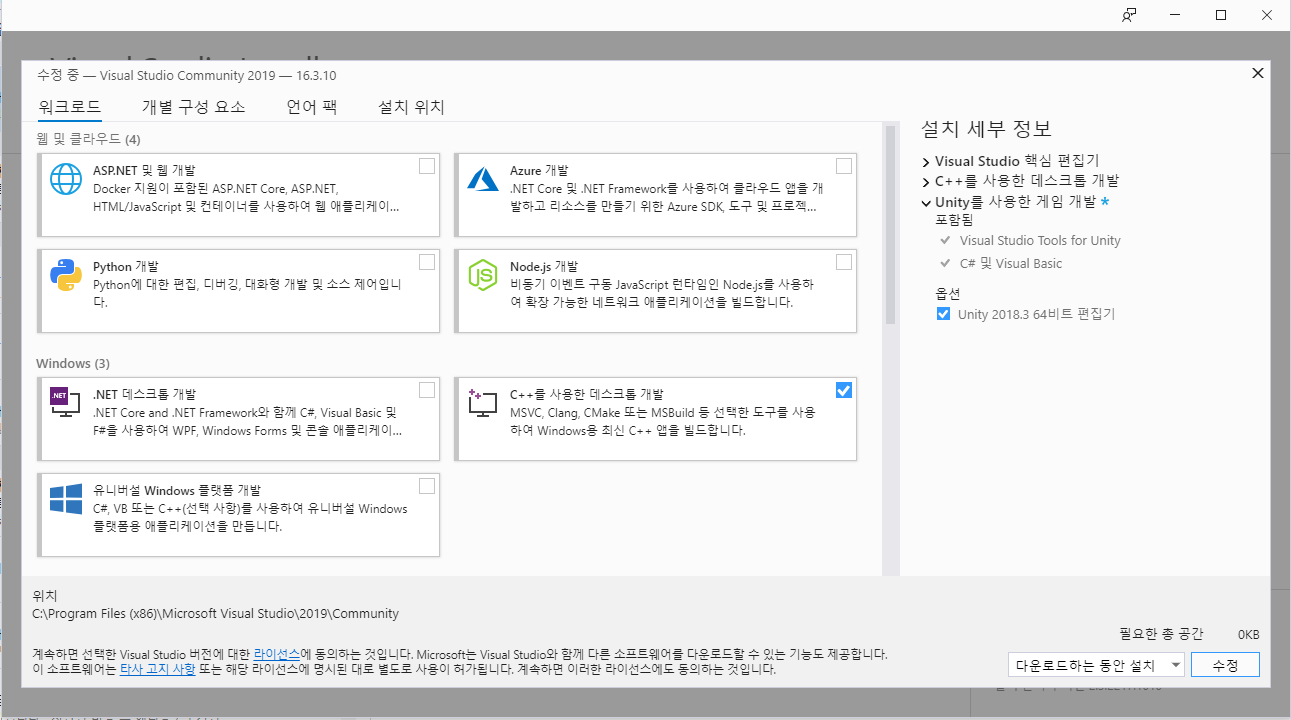Image resolution: width=1291 pixels, height=720 pixels.
Task: Expand C++를 사용한 데스크톱 개발 details
Action: click(x=926, y=181)
